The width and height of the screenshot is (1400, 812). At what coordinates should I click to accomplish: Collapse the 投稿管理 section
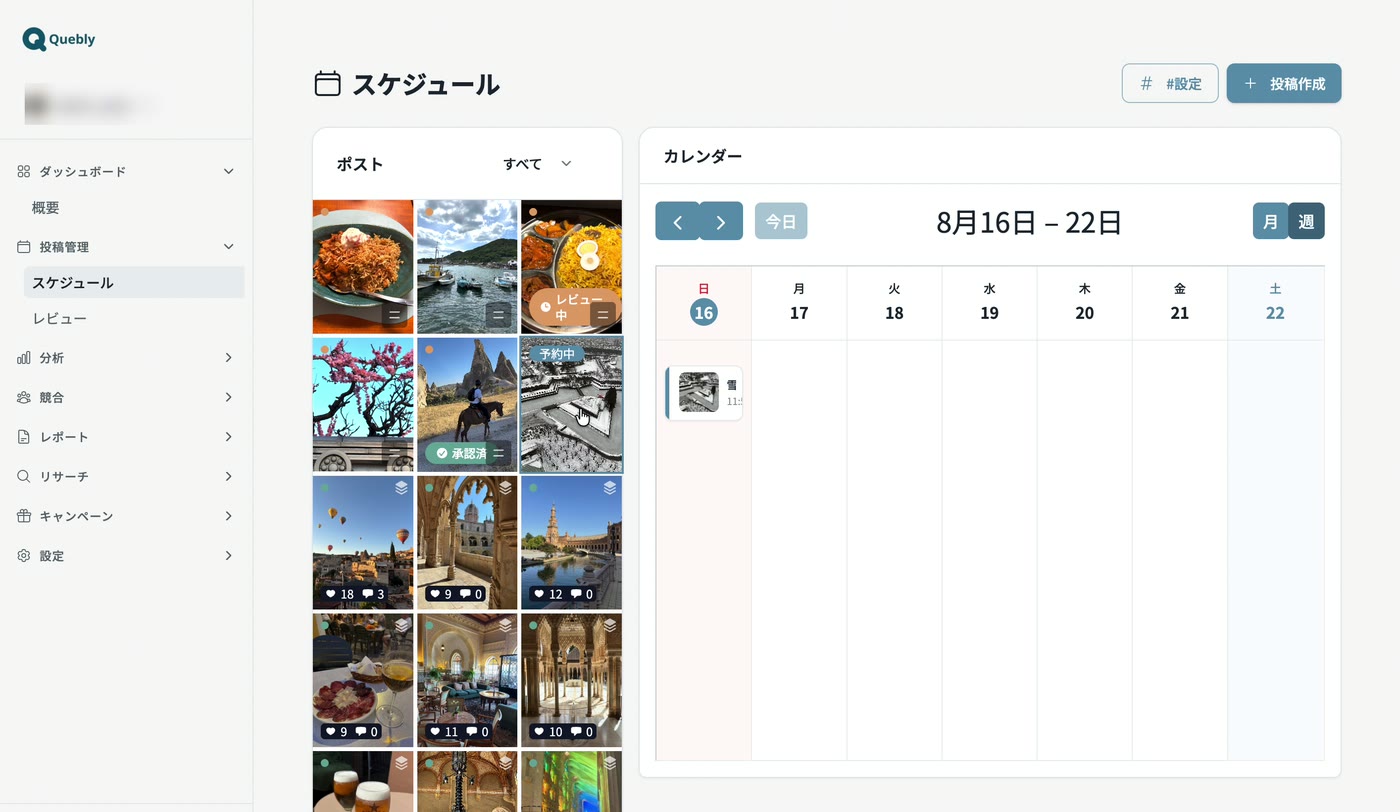click(228, 246)
